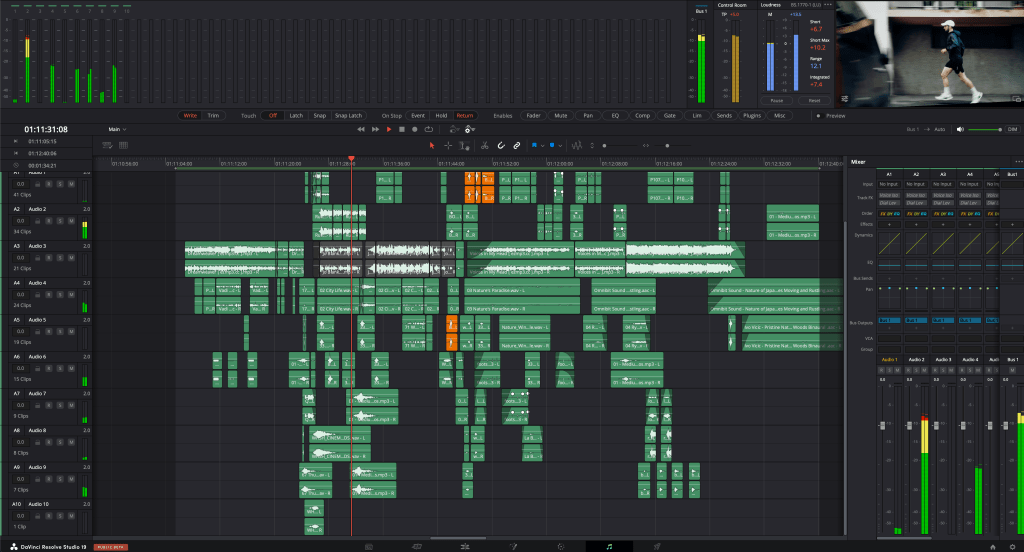Open the Main timeline dropdown

click(118, 129)
